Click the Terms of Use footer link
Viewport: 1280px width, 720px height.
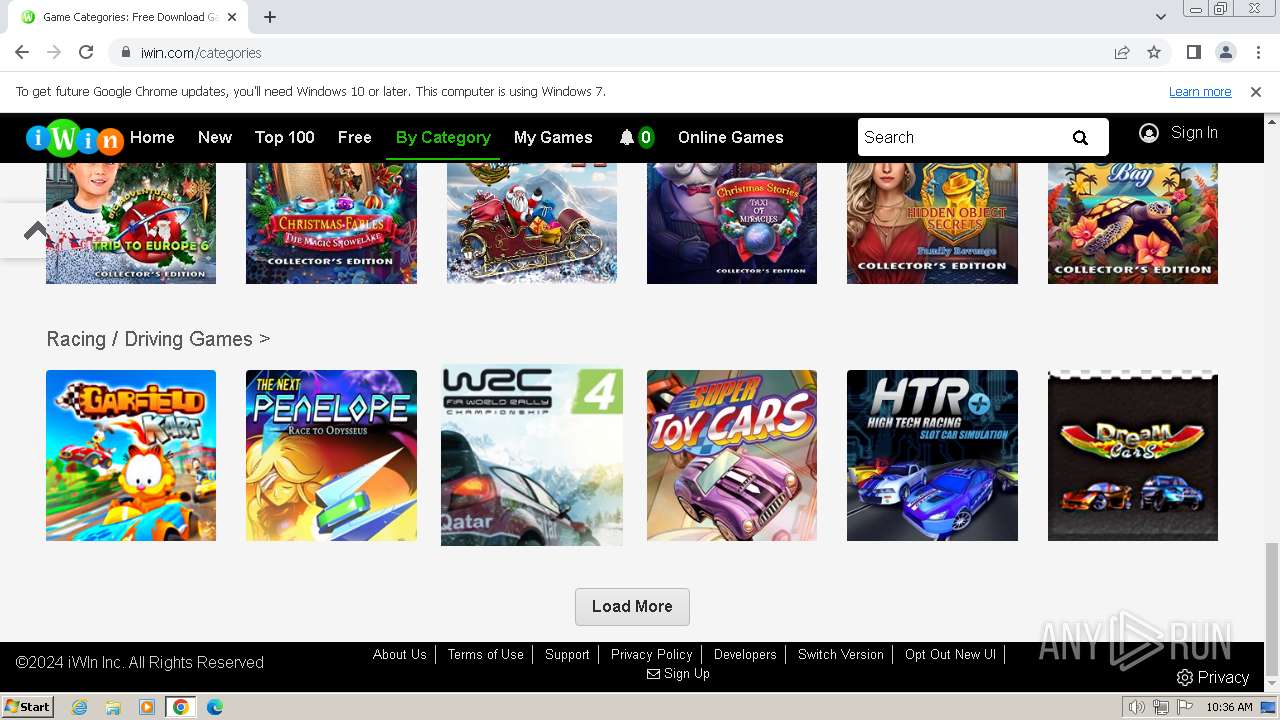click(486, 655)
